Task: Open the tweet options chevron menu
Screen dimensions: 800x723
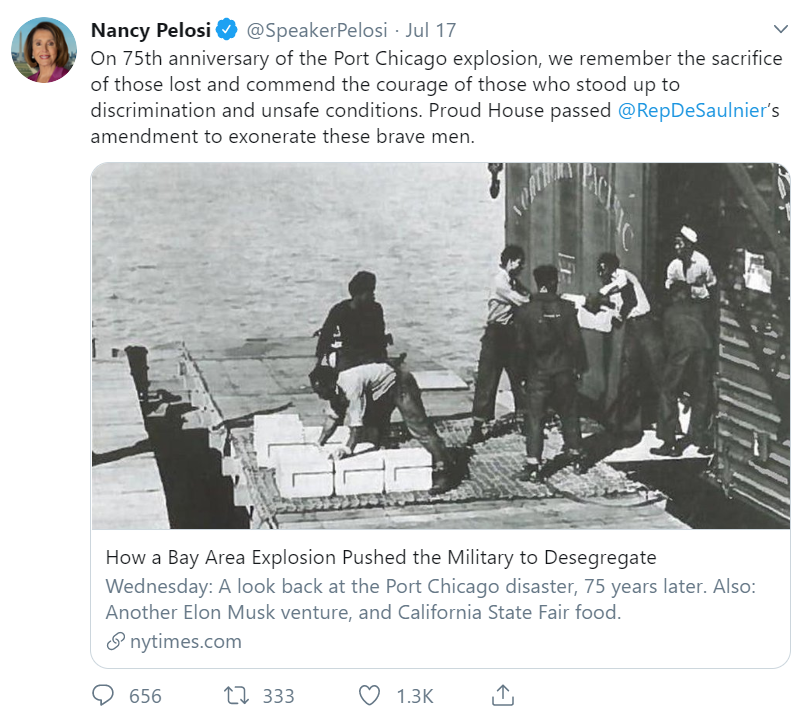Action: click(781, 28)
